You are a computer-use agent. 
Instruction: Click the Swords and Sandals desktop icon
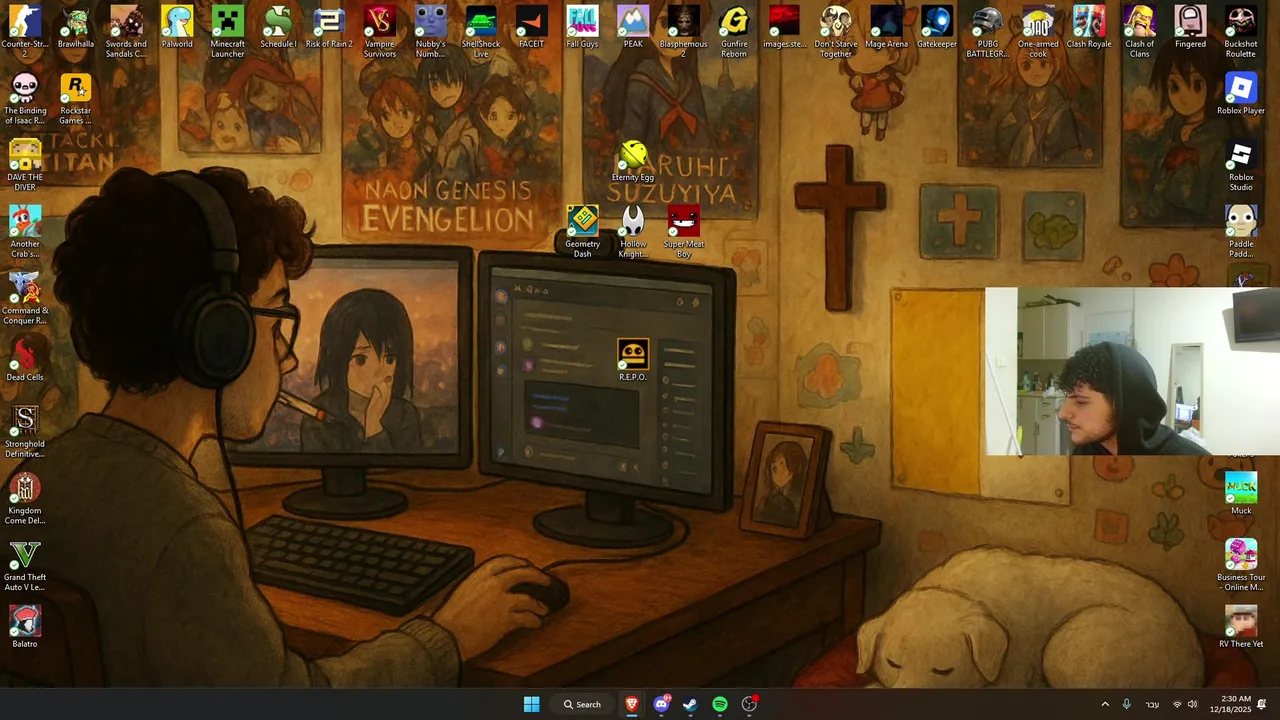(x=126, y=31)
